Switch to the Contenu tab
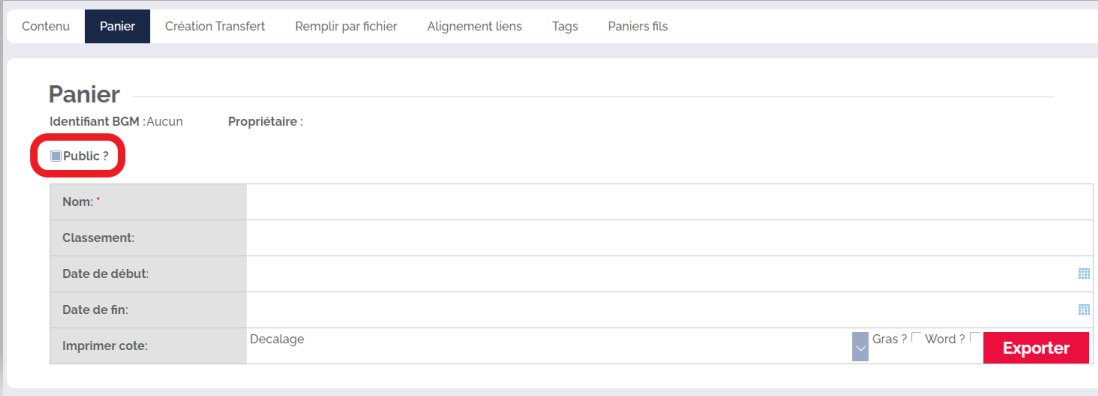Screen dimensions: 1098x396 click(46, 27)
